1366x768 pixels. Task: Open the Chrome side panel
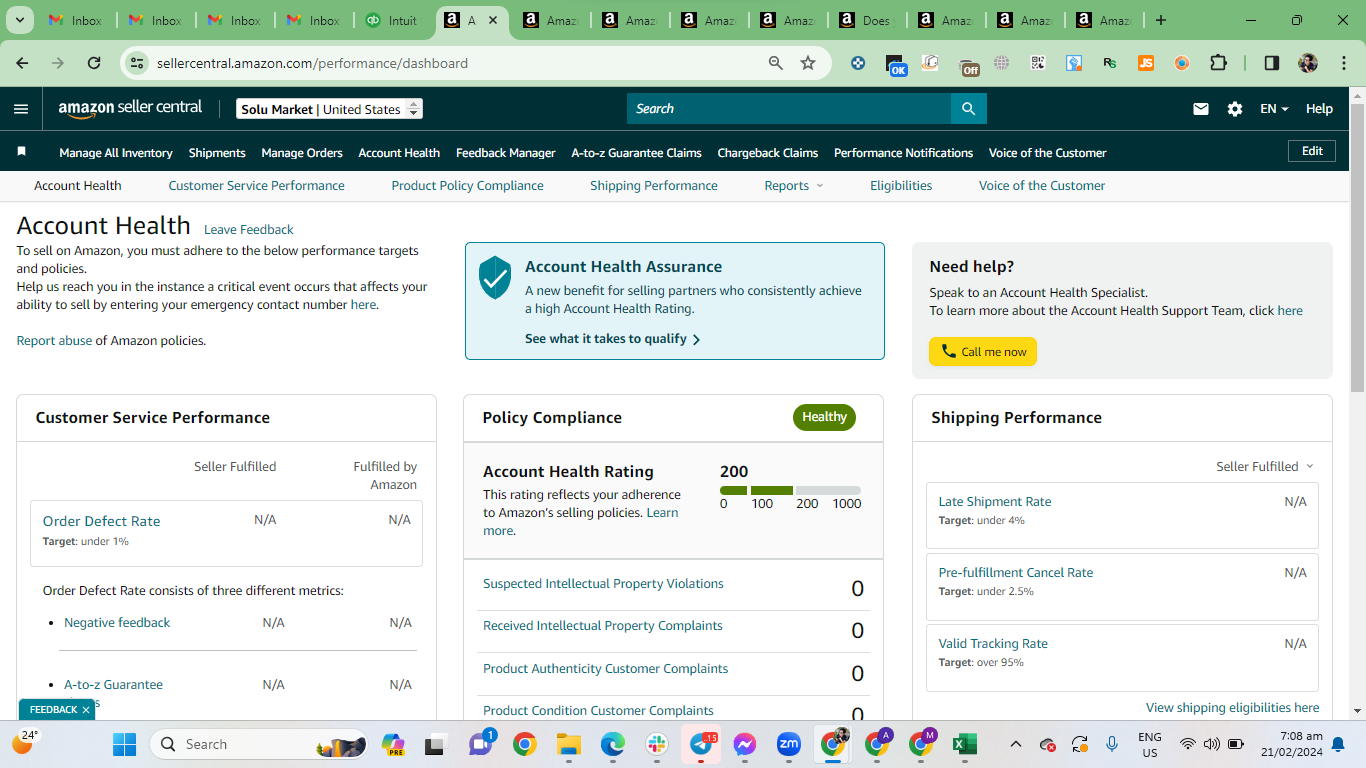pos(1271,63)
